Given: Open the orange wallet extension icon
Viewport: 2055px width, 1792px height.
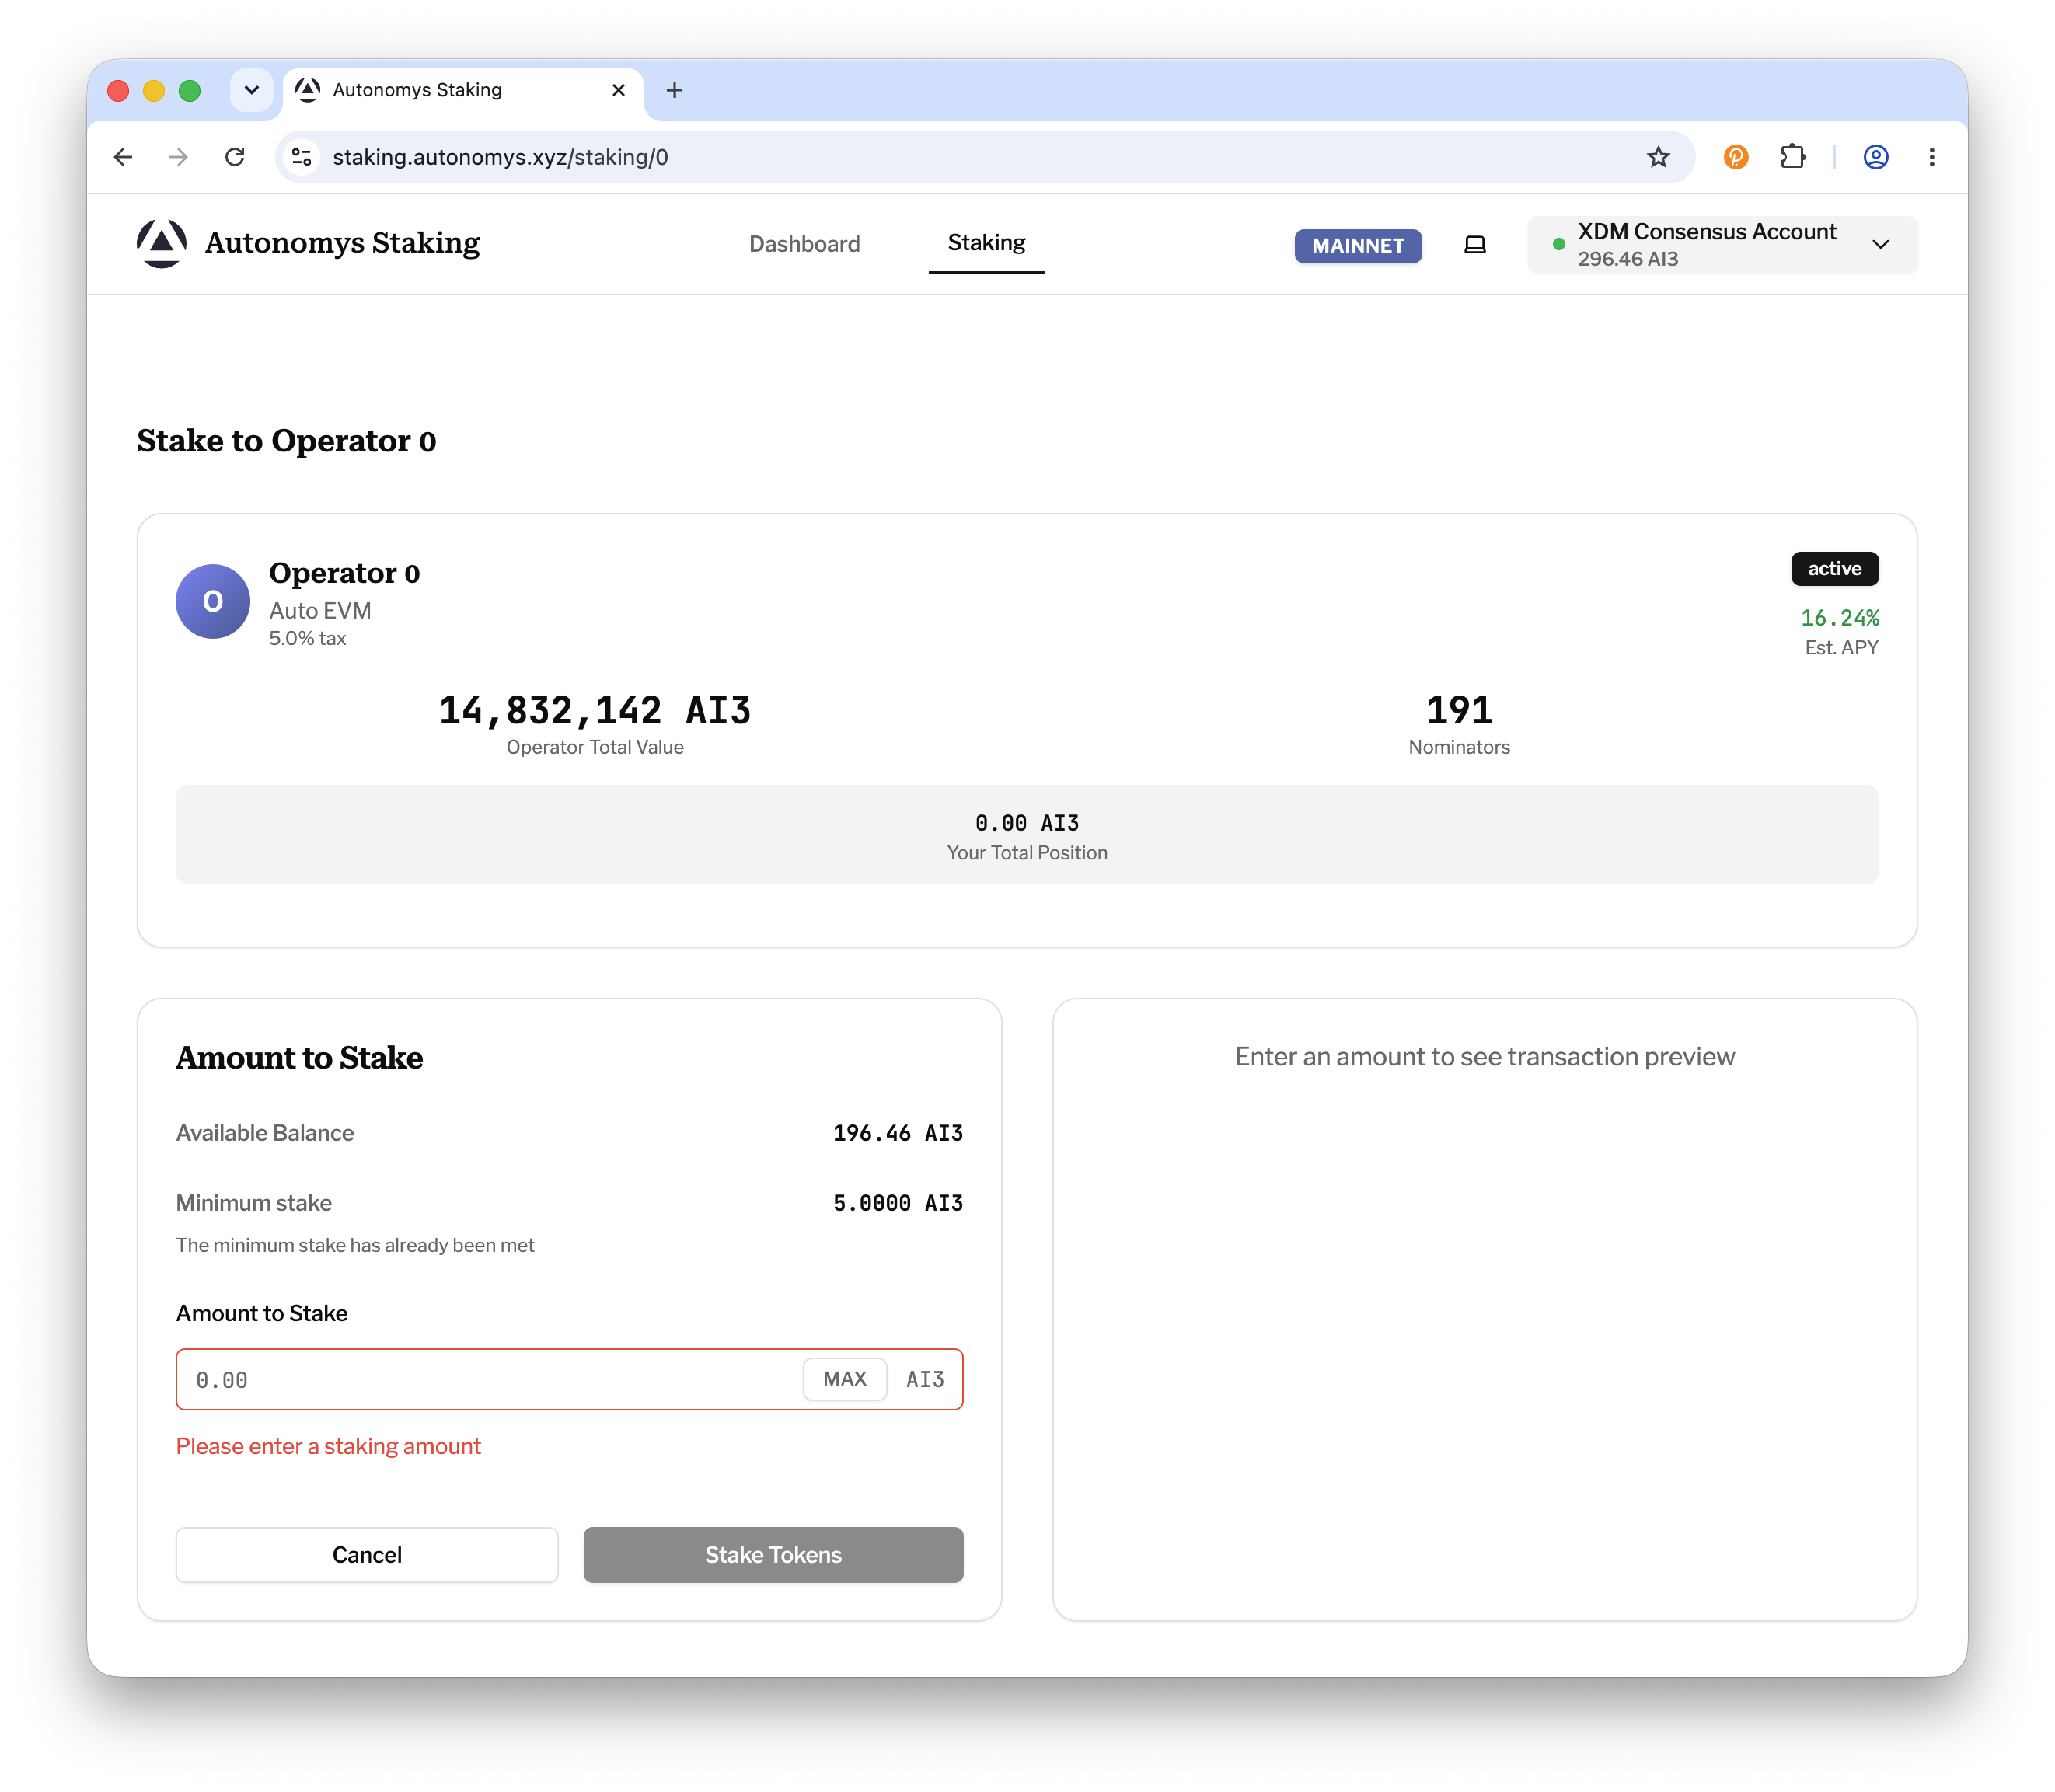Looking at the screenshot, I should pos(1736,157).
